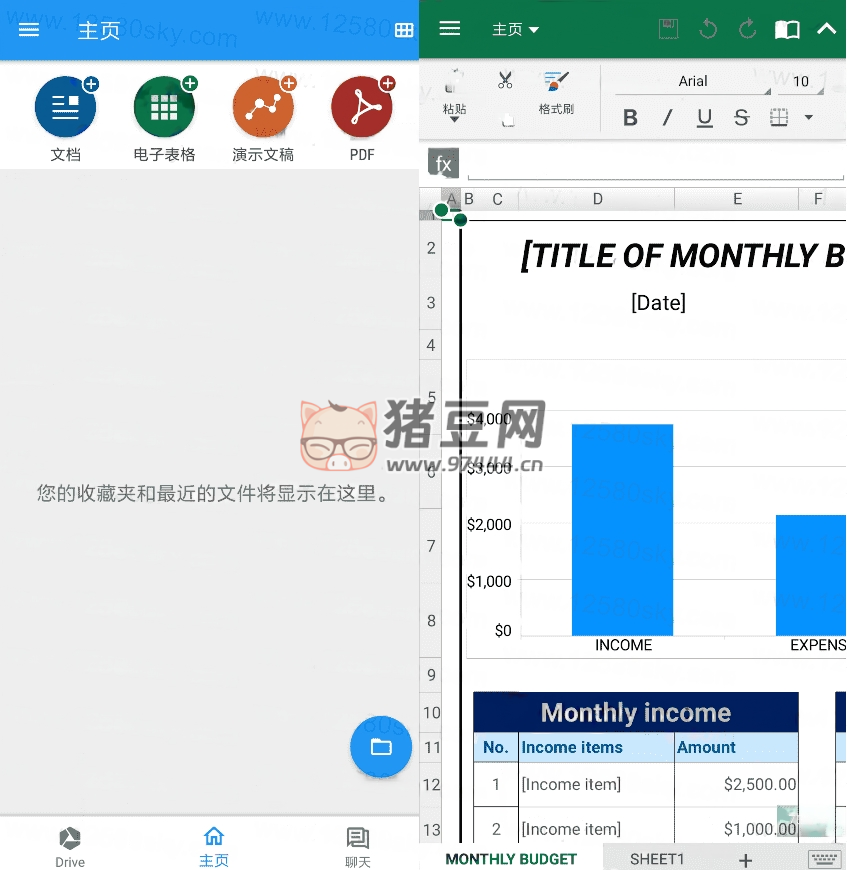Open the Drive tab
847x870 pixels.
(x=70, y=846)
